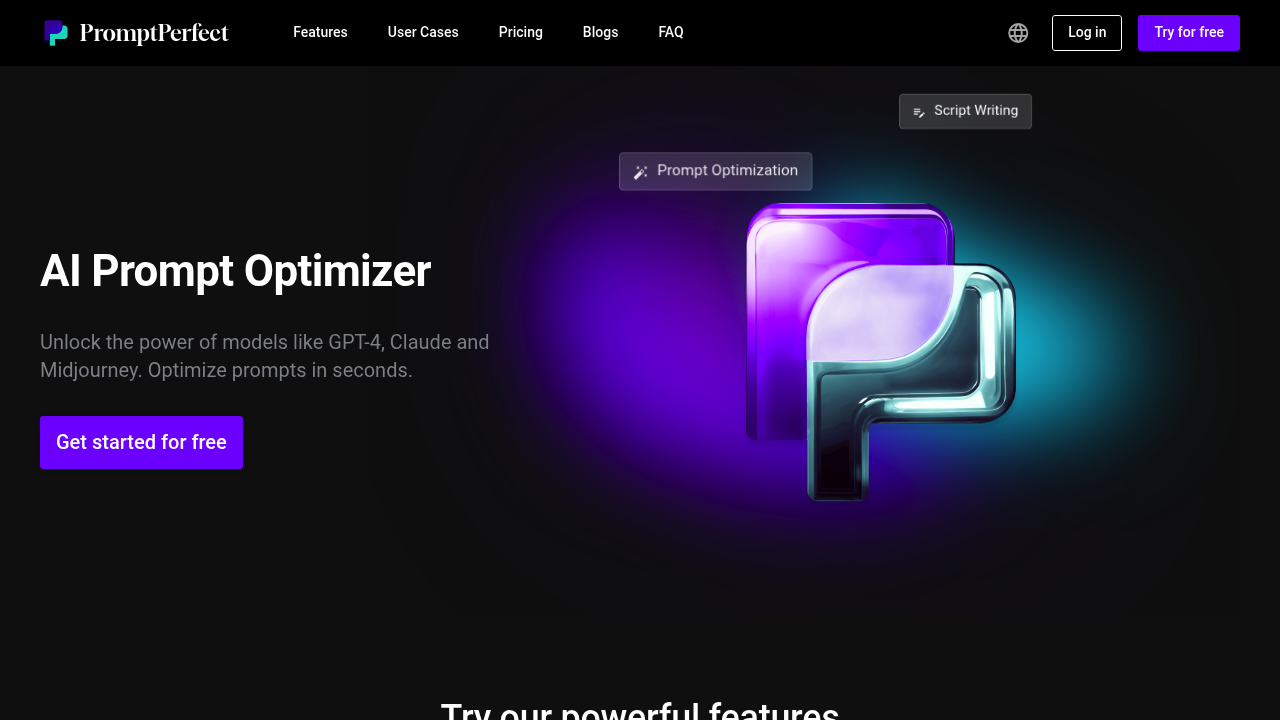The height and width of the screenshot is (720, 1280).
Task: Open the FAQ section
Action: click(671, 32)
